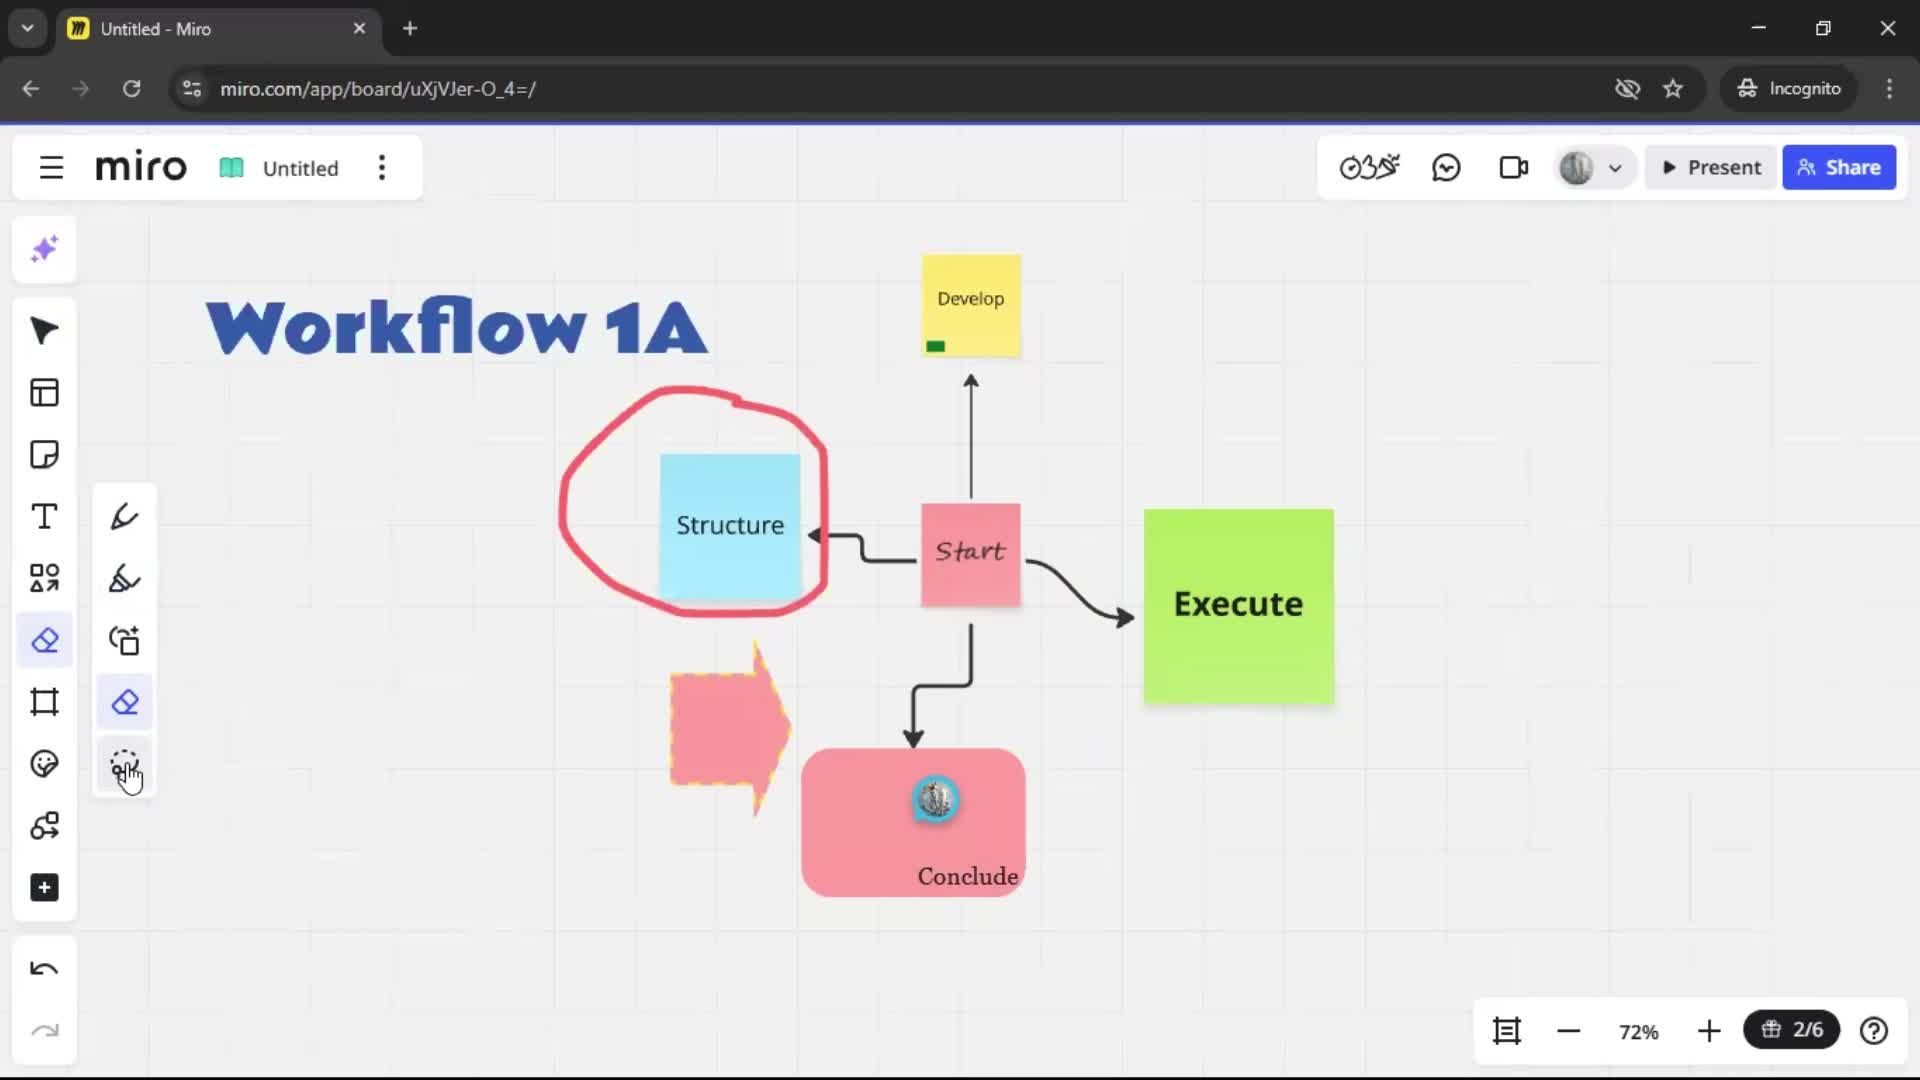Open the activities and timer tools
The image size is (1920, 1080).
tap(1369, 168)
